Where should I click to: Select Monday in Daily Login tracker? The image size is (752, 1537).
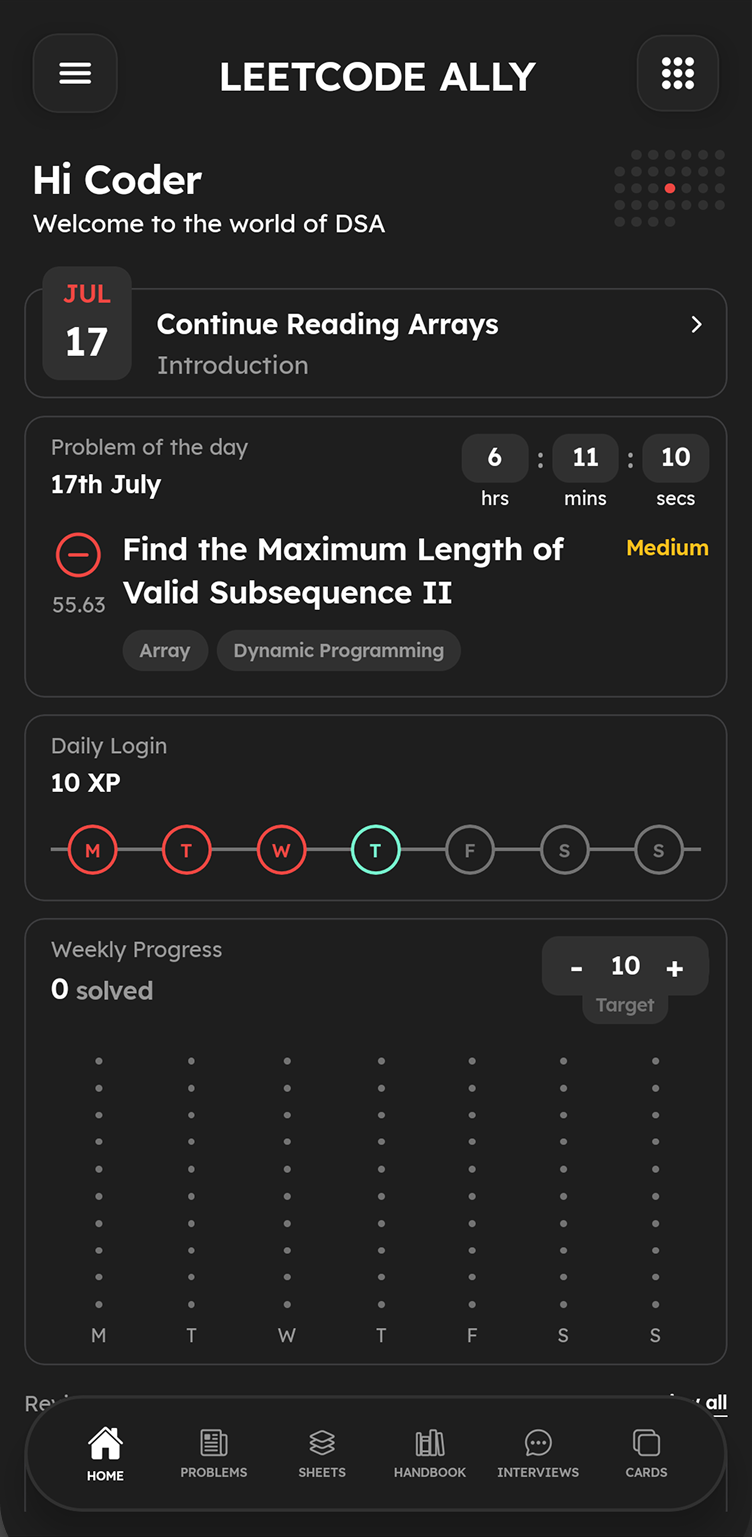tap(92, 851)
